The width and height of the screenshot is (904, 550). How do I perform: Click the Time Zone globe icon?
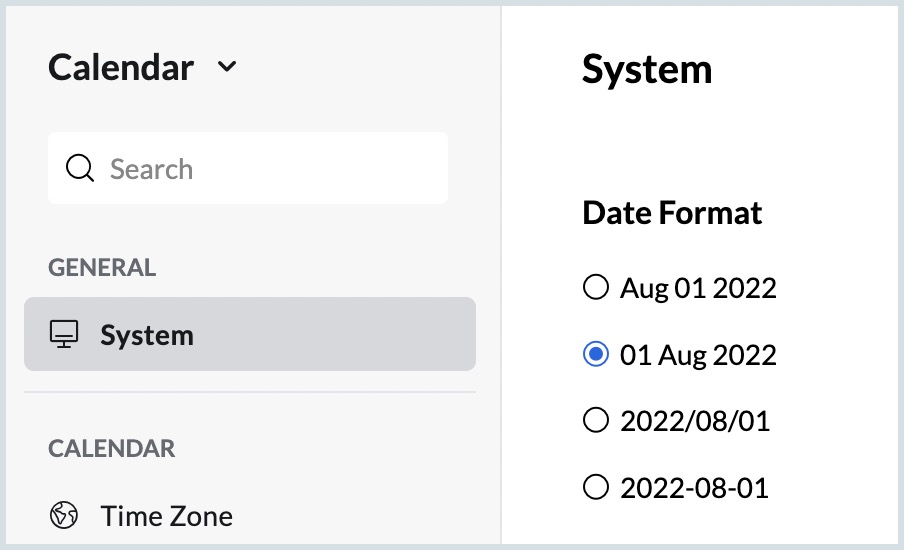coord(64,516)
